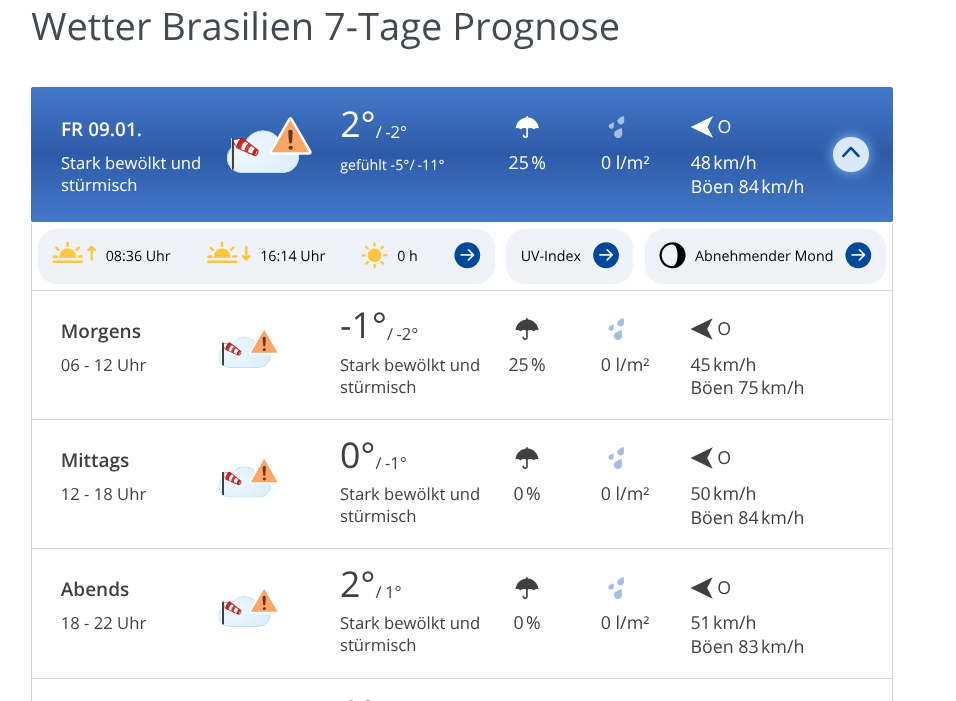The width and height of the screenshot is (956, 701).
Task: Click the waning moon phase icon
Action: [672, 256]
